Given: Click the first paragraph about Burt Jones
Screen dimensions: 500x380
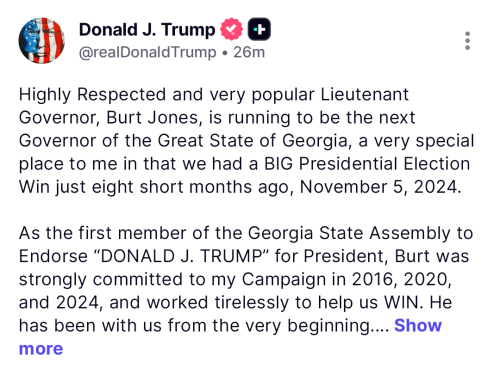Looking at the screenshot, I should tap(246, 141).
